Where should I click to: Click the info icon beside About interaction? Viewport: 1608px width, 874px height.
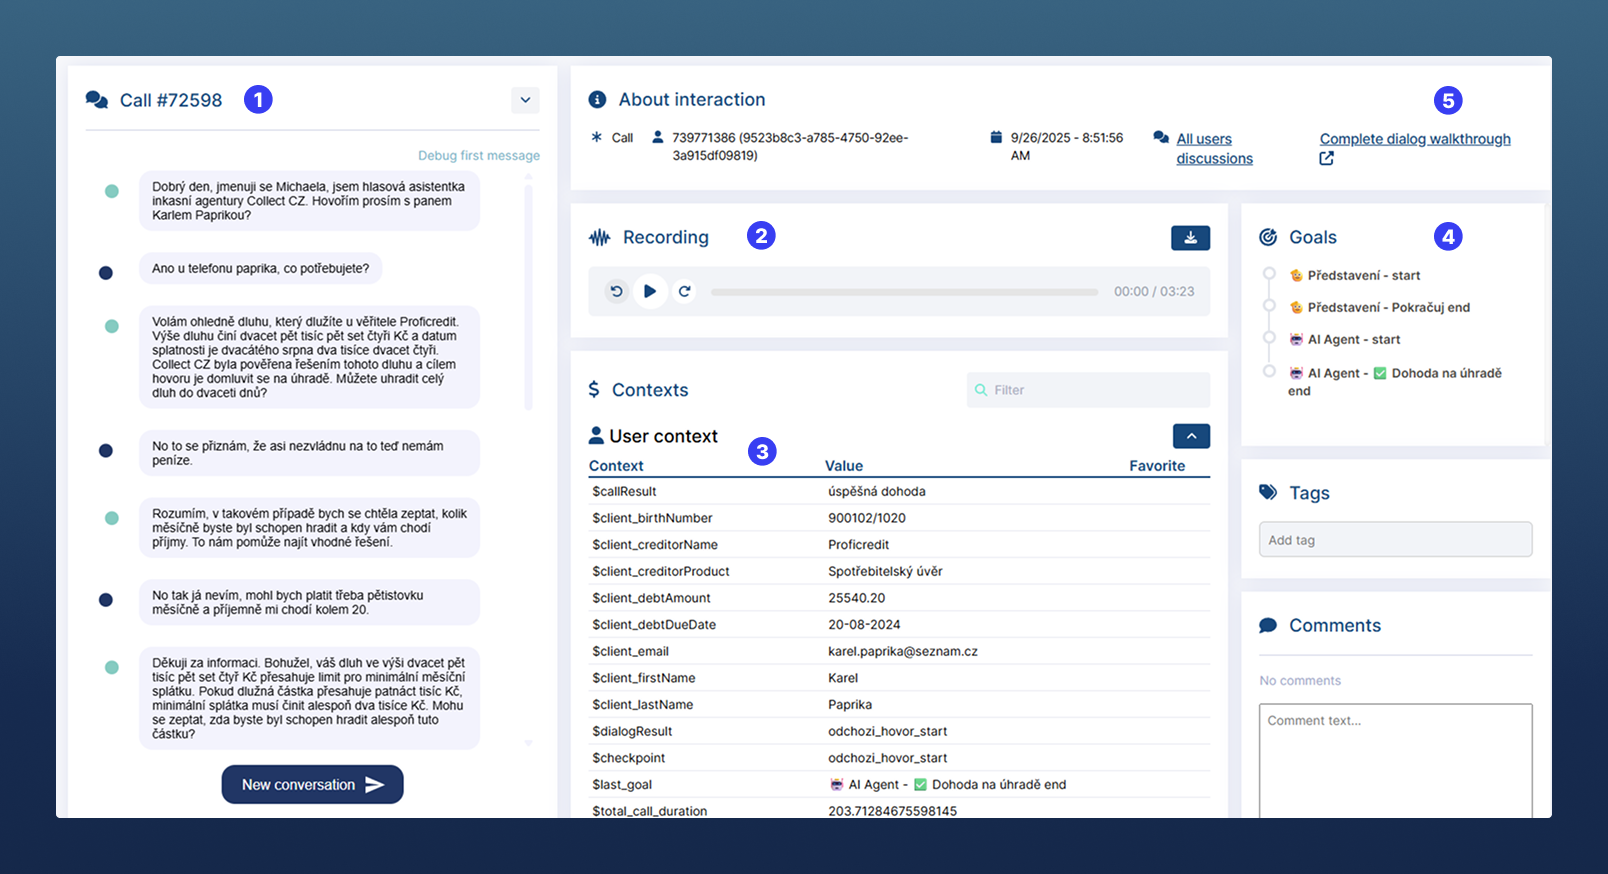(597, 100)
